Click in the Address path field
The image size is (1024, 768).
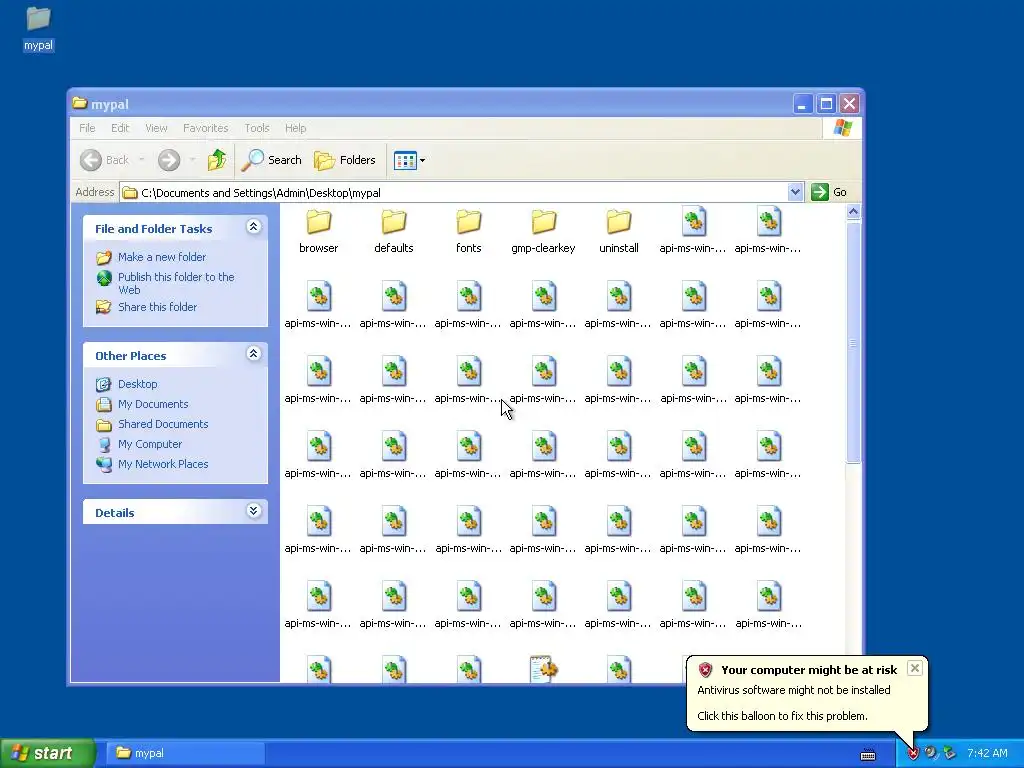click(x=455, y=193)
